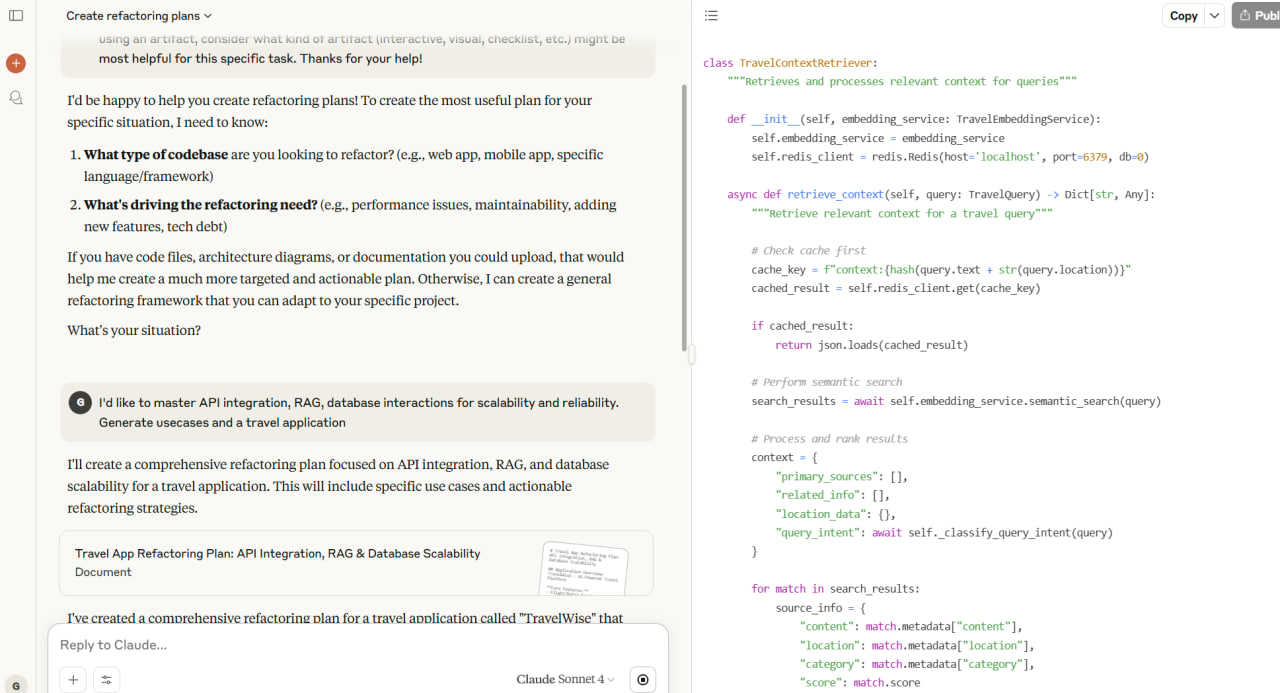This screenshot has width=1280, height=693.
Task: Open the Travel App Refactoring Plan document card
Action: 356,563
